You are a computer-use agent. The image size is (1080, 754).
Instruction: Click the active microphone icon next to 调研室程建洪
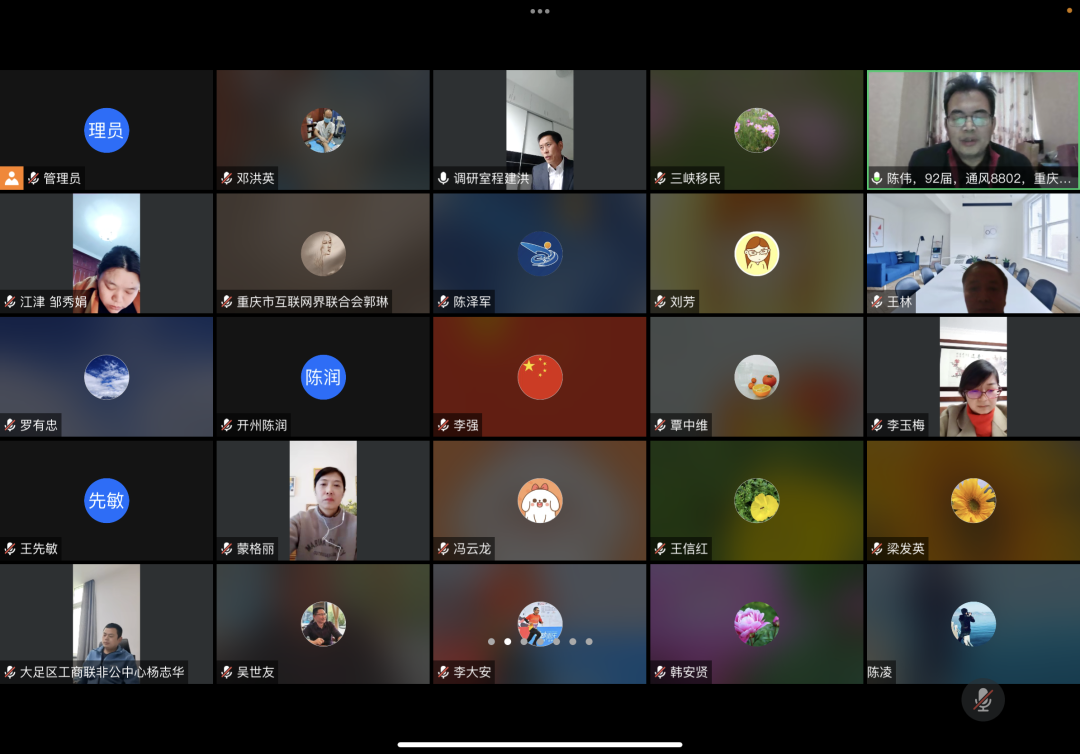coord(443,178)
